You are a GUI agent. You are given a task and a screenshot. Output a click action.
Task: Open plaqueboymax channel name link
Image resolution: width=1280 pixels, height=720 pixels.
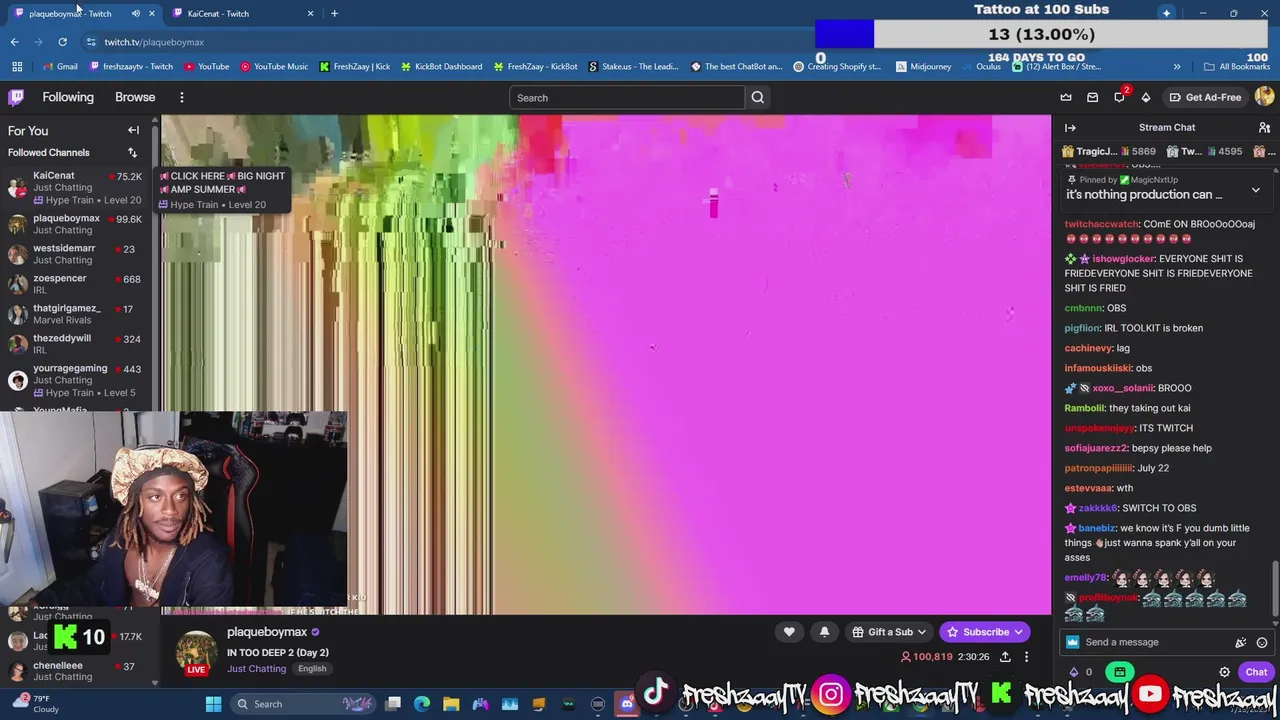(x=267, y=632)
